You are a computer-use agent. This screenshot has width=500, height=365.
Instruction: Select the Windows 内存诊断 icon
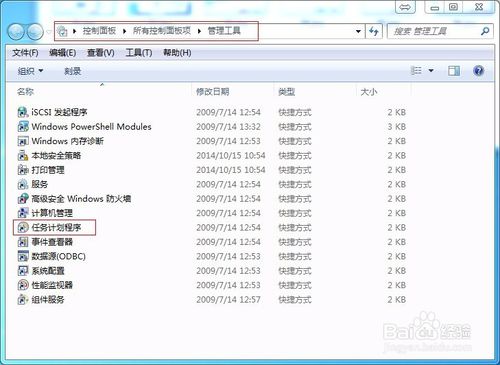(x=23, y=141)
